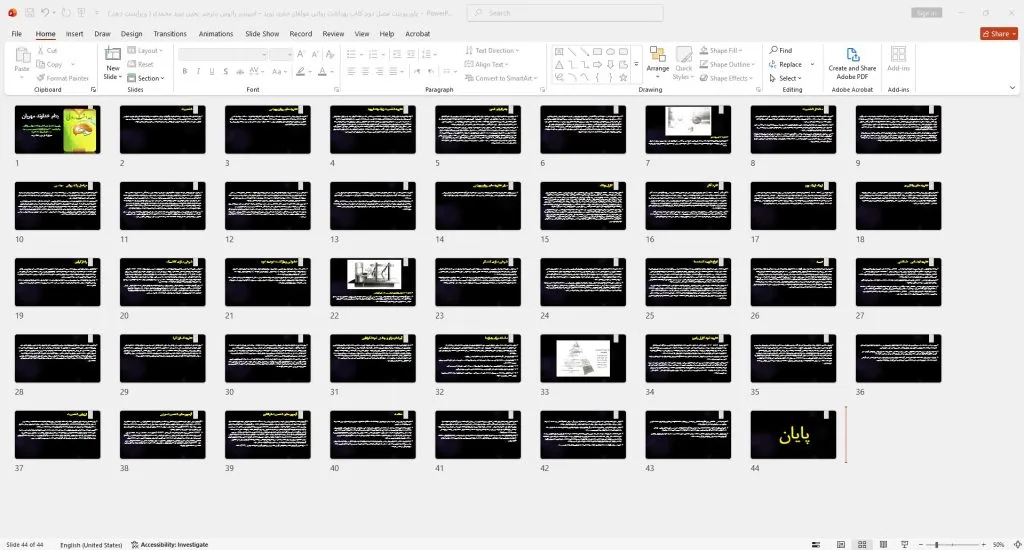
Task: Click the Decrease Indent icon
Action: (396, 54)
